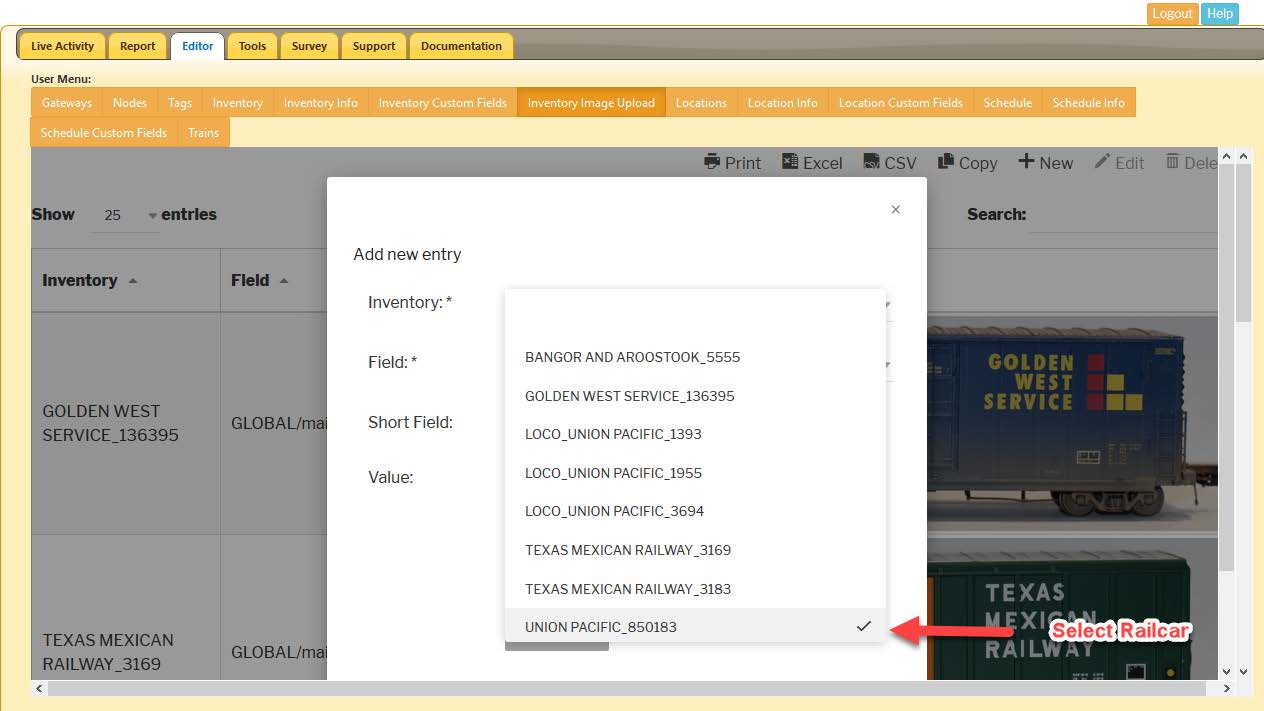Open the Locations menu item
Viewport: 1264px width, 711px height.
701,101
